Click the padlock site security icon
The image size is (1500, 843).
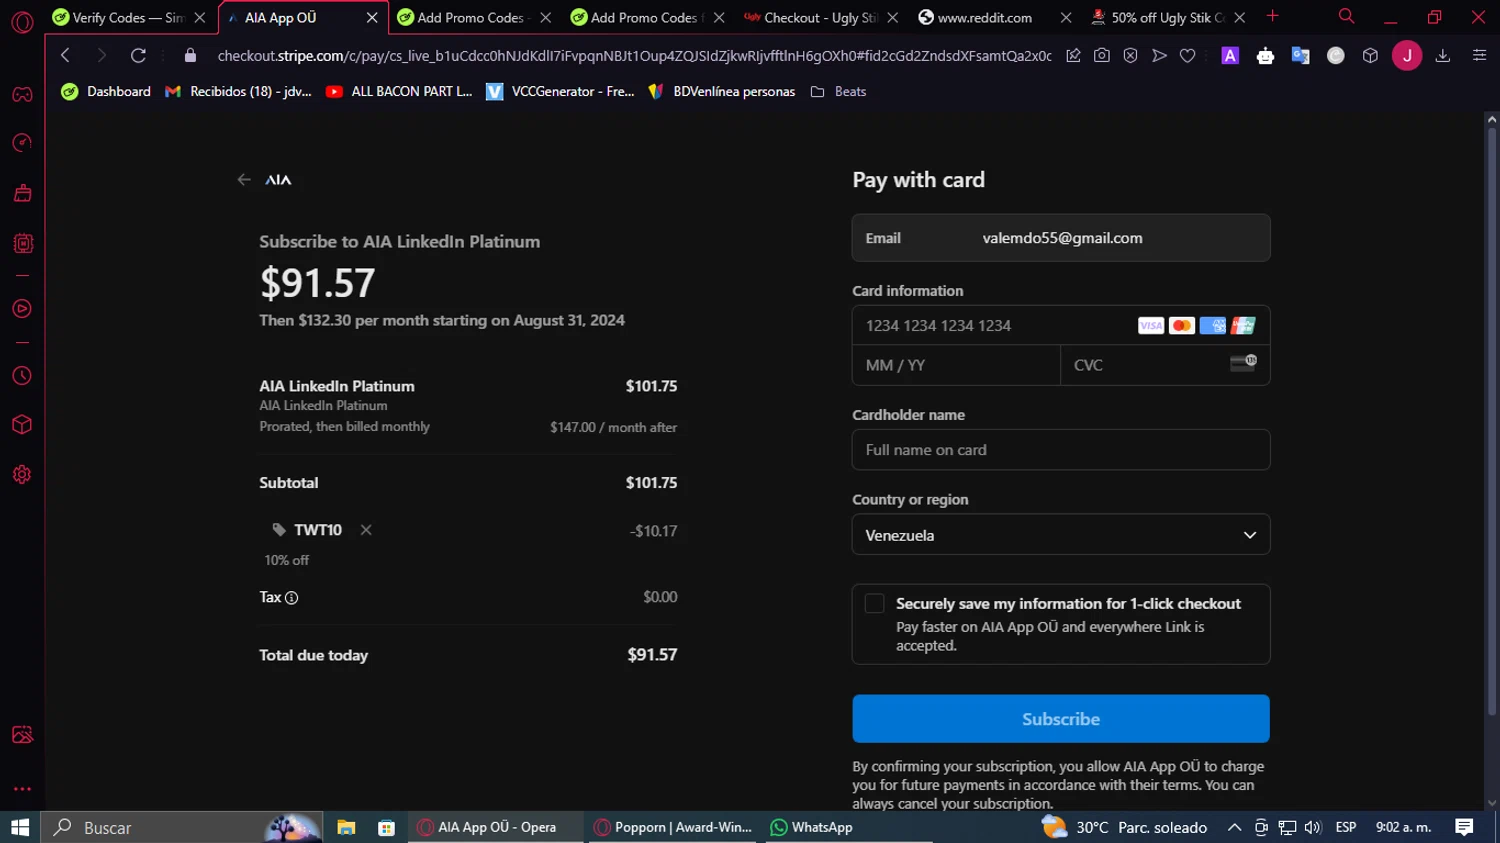[x=190, y=56]
